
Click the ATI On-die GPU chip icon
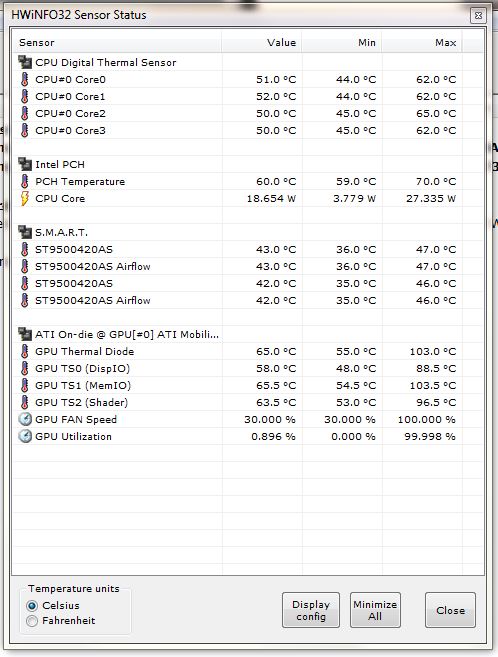(25, 334)
